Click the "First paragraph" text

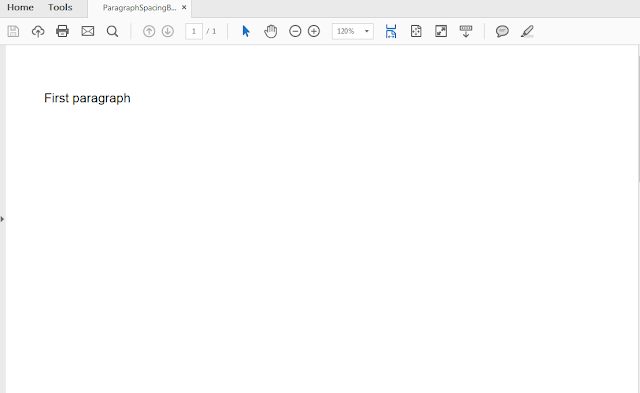tap(87, 99)
